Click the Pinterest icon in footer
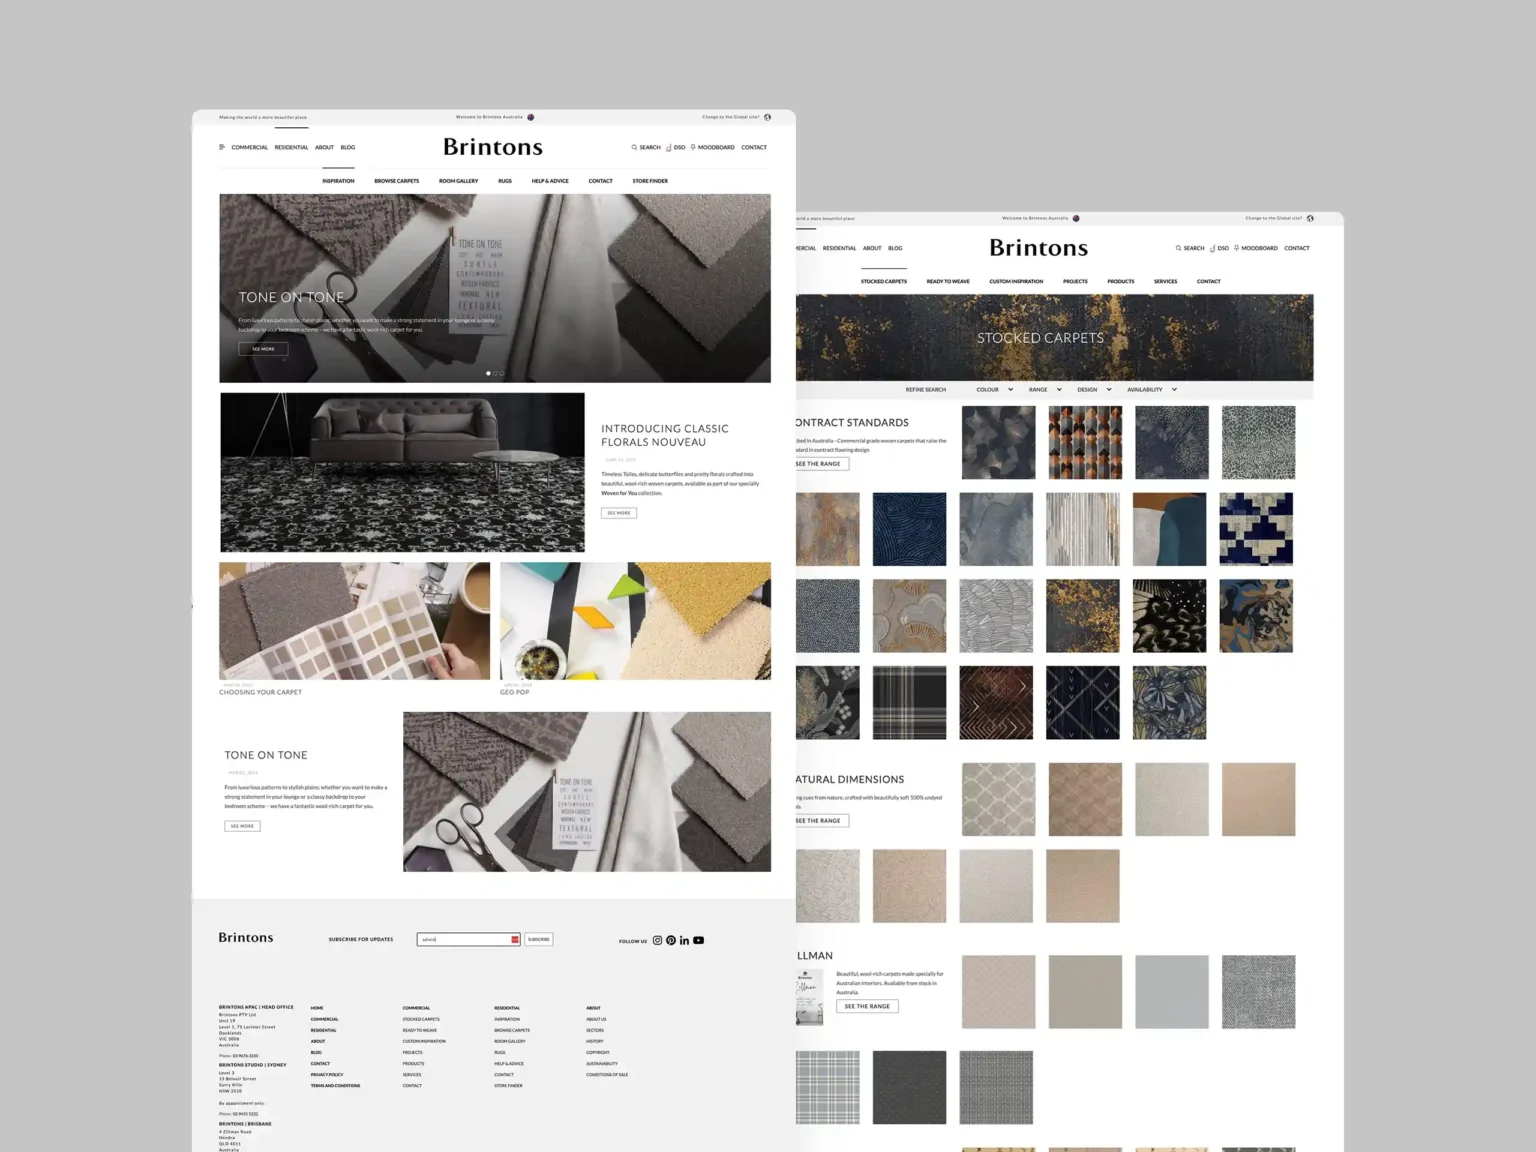 point(671,940)
